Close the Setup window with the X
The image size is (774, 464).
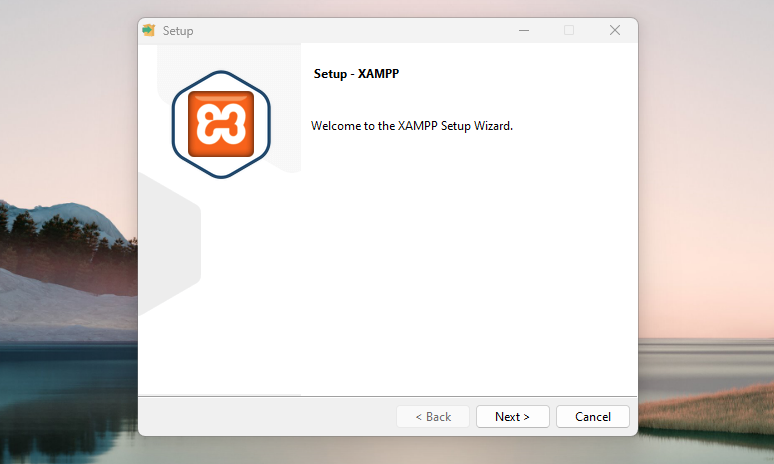click(x=615, y=30)
